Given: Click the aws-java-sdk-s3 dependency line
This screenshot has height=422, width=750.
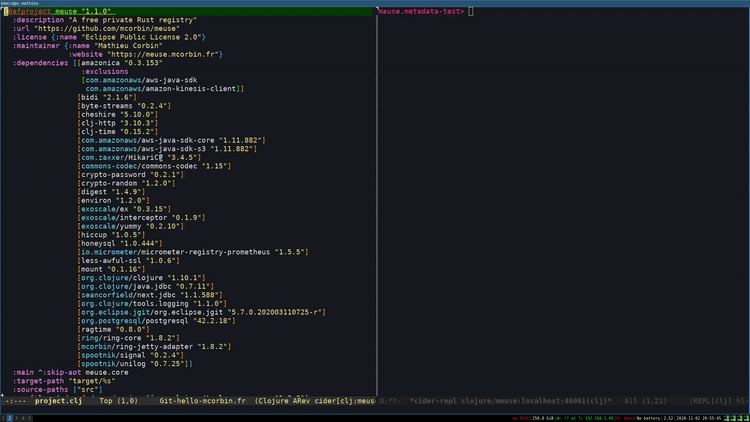Looking at the screenshot, I should coord(167,149).
